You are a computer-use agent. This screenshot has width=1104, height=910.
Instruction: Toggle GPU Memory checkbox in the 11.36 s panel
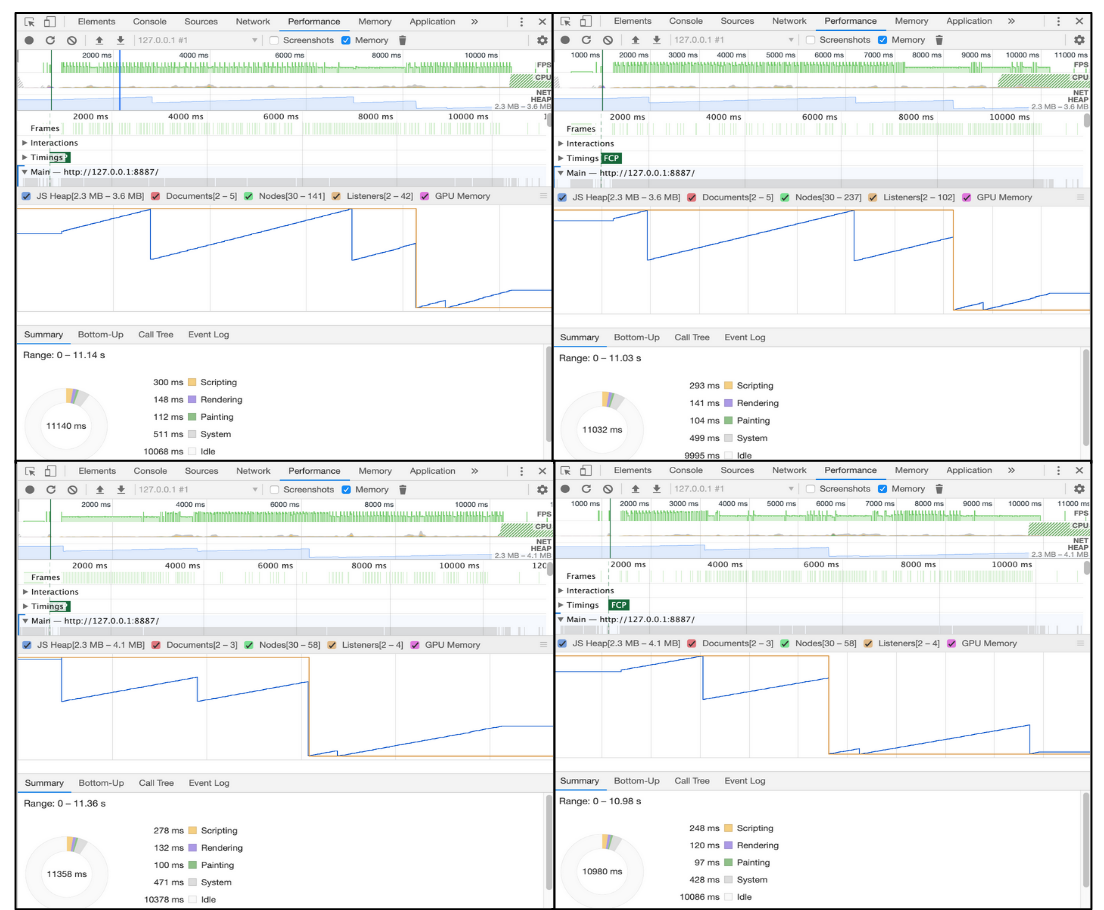415,644
